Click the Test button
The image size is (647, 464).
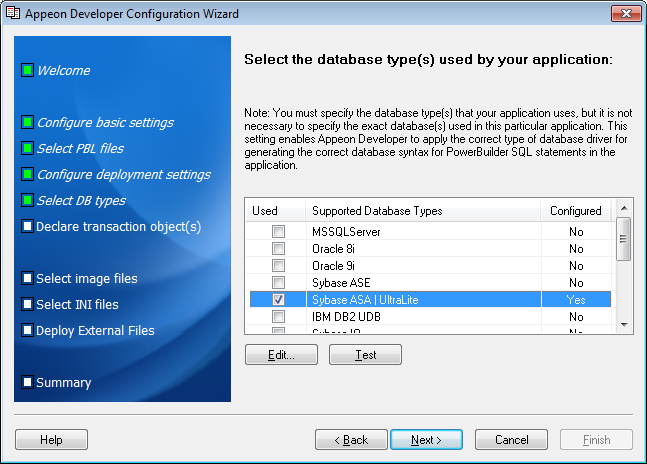pyautogui.click(x=365, y=355)
